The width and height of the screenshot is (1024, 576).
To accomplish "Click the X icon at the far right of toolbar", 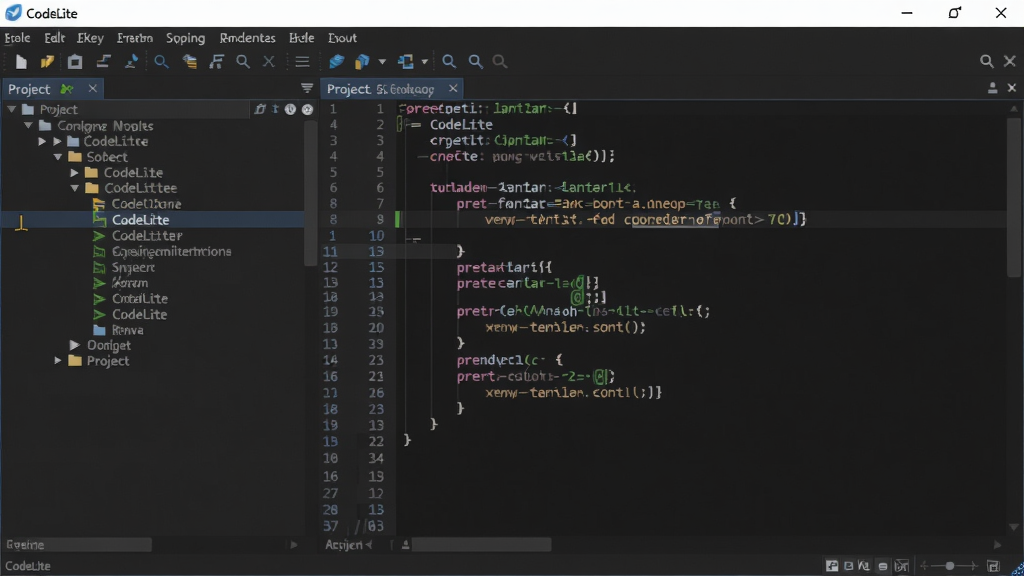I will 1010,61.
